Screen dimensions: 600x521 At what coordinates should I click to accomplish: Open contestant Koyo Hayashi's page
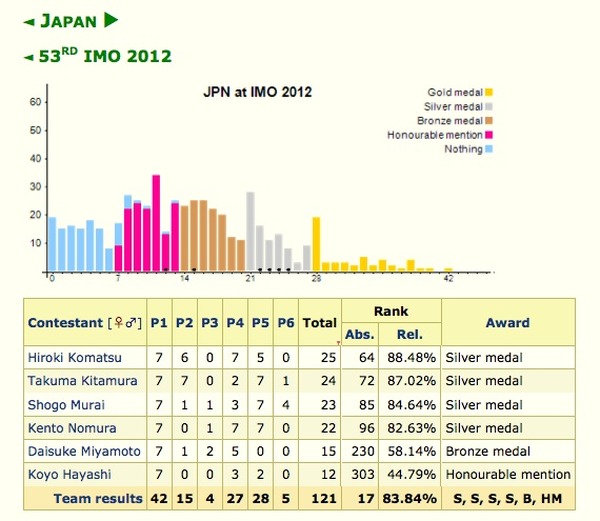point(70,474)
